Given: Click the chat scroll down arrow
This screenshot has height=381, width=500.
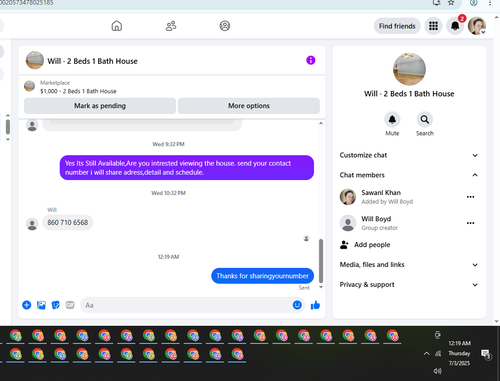Looking at the screenshot, I should 321,287.
